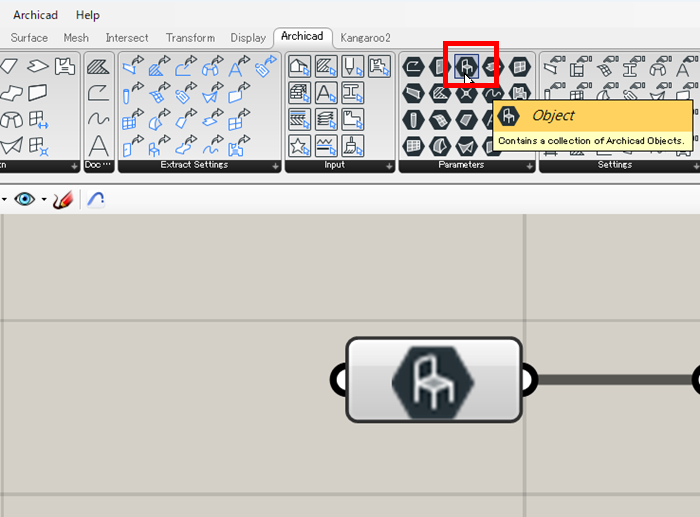Select the Mesh parameter hexagon icon
Image resolution: width=700 pixels, height=517 pixels.
[440, 120]
